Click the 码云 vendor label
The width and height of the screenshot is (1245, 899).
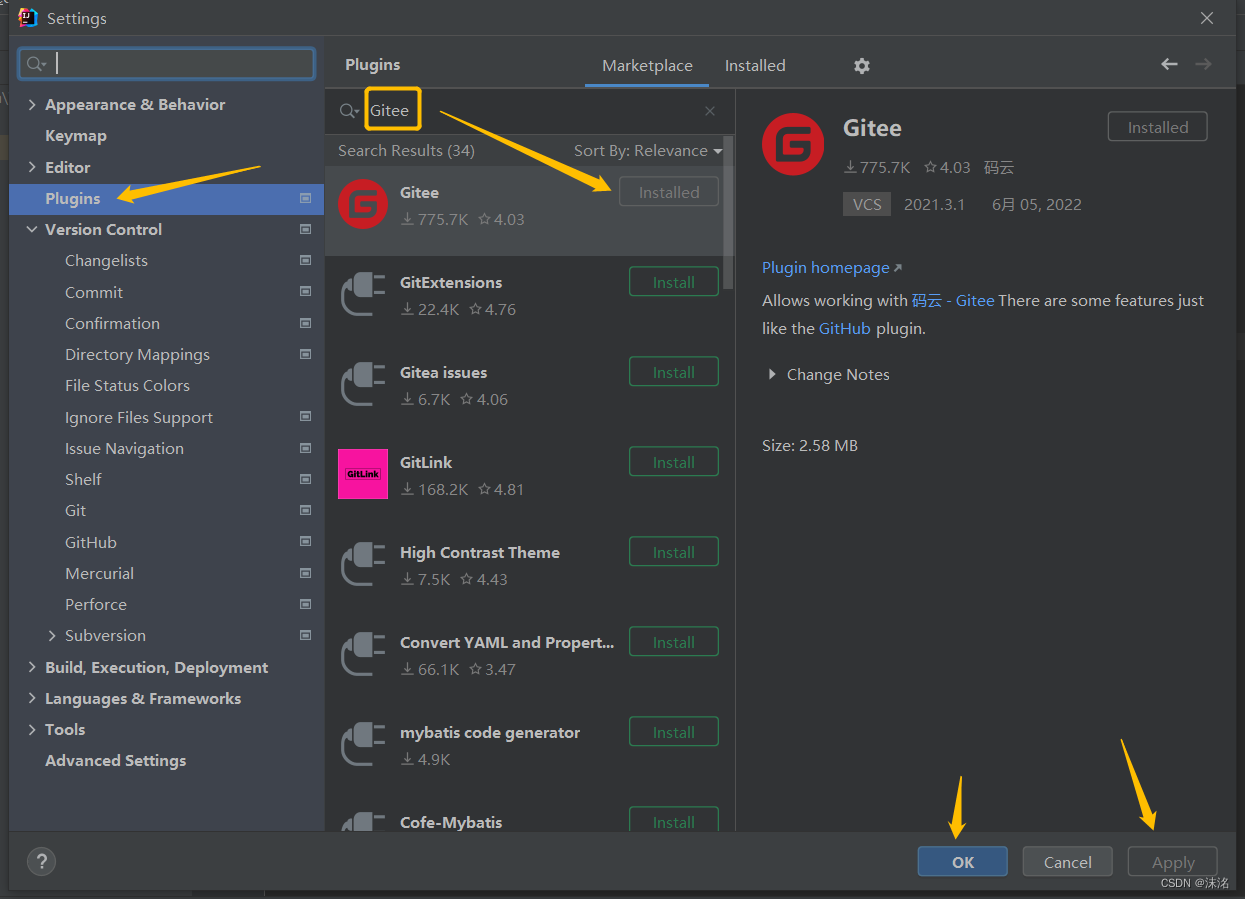coord(999,167)
